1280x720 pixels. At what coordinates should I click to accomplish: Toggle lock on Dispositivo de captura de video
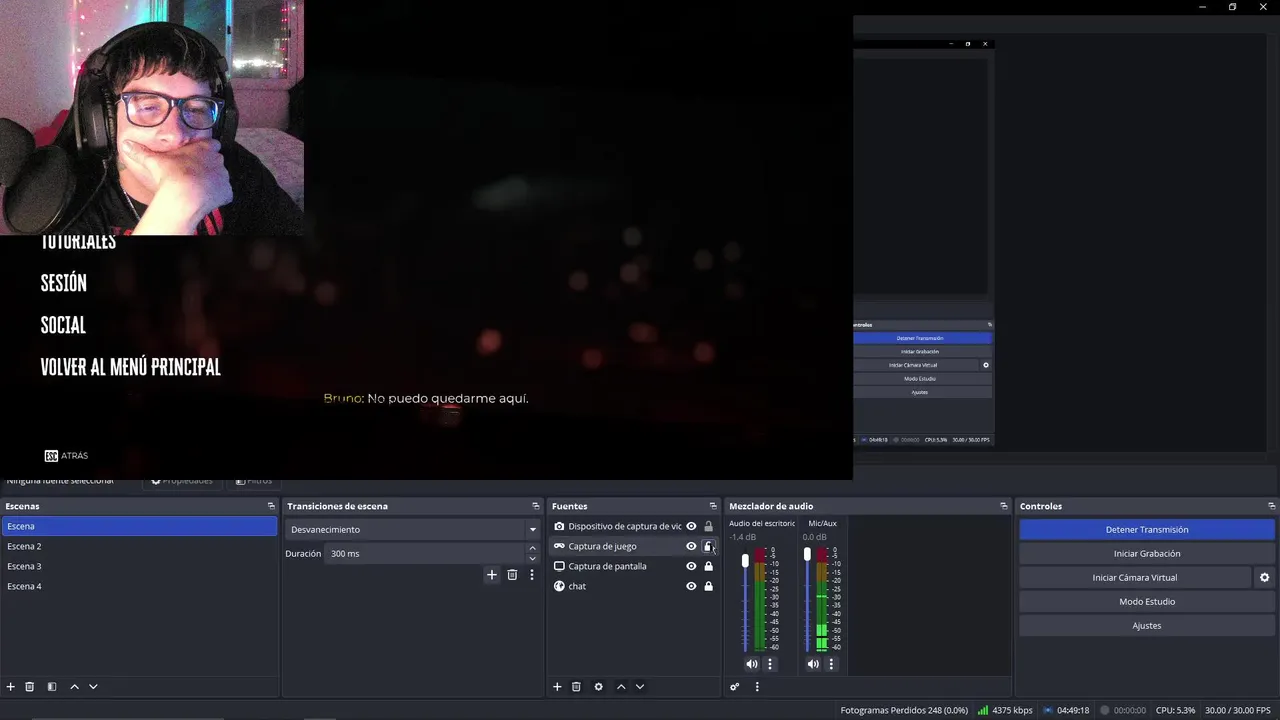point(709,526)
